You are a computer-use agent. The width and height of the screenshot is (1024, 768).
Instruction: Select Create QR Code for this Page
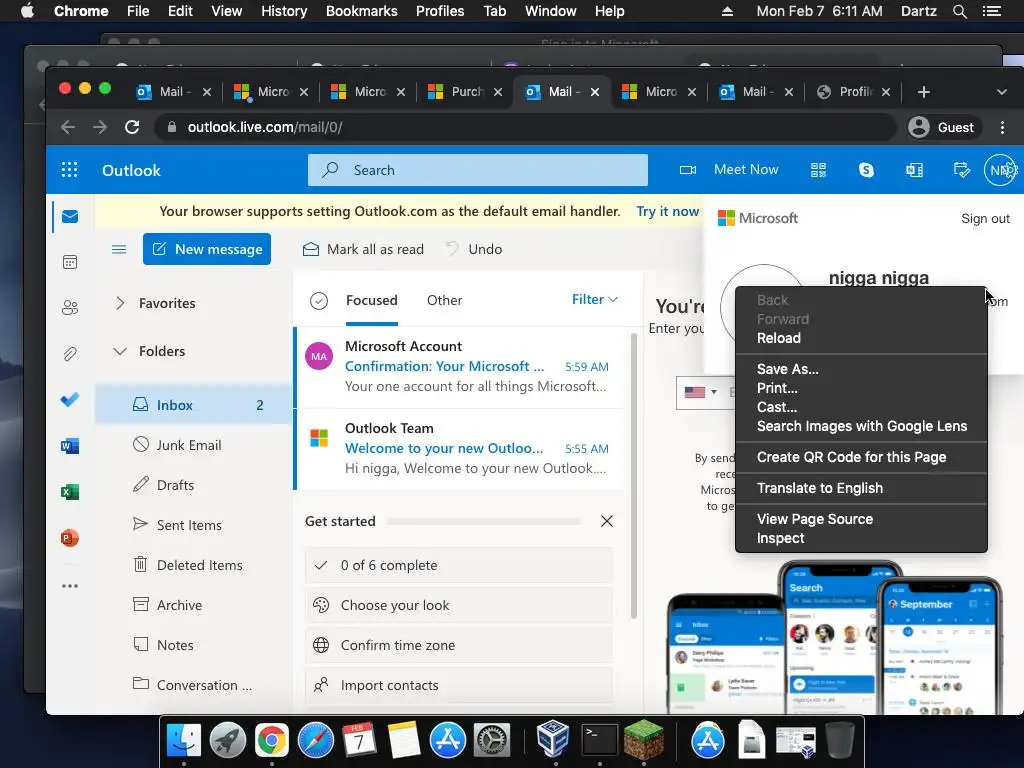tap(861, 457)
